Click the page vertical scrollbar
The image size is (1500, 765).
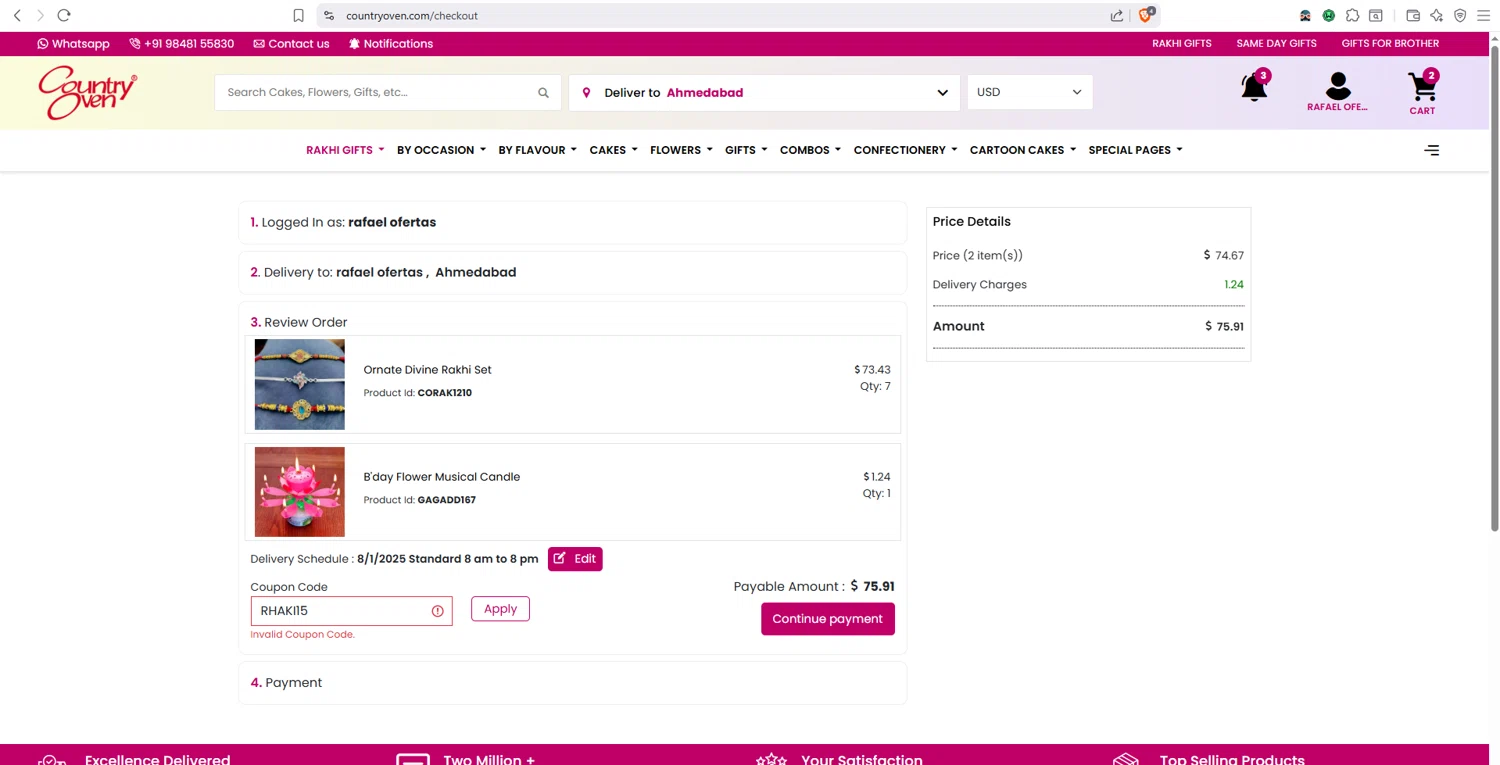[x=1494, y=290]
